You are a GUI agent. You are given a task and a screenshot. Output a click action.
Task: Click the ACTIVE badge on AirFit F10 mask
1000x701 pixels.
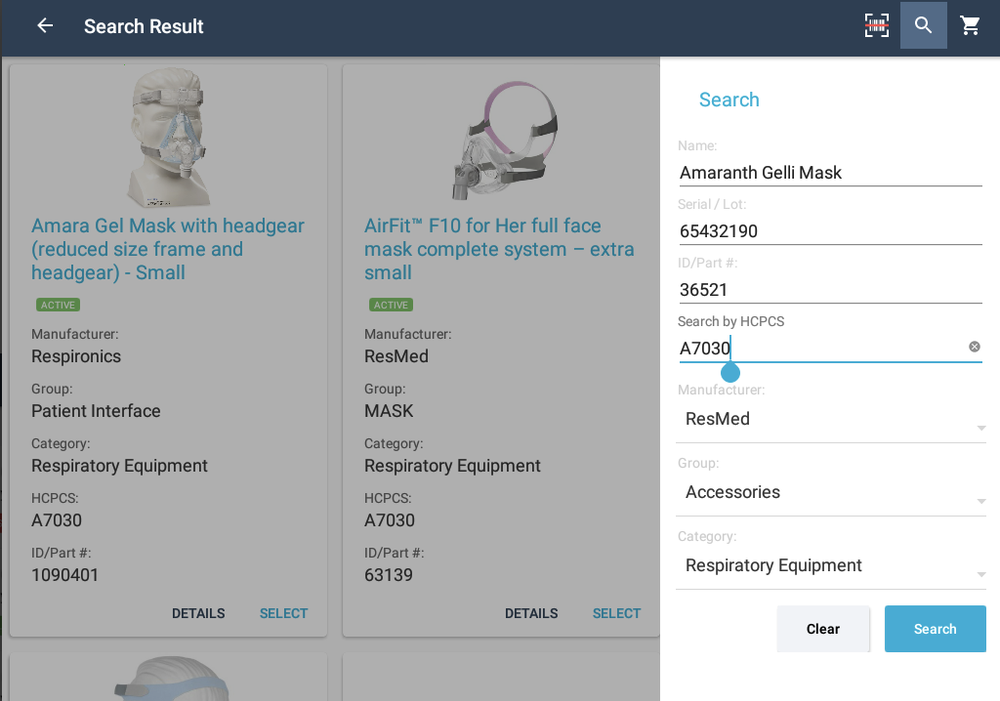[390, 304]
